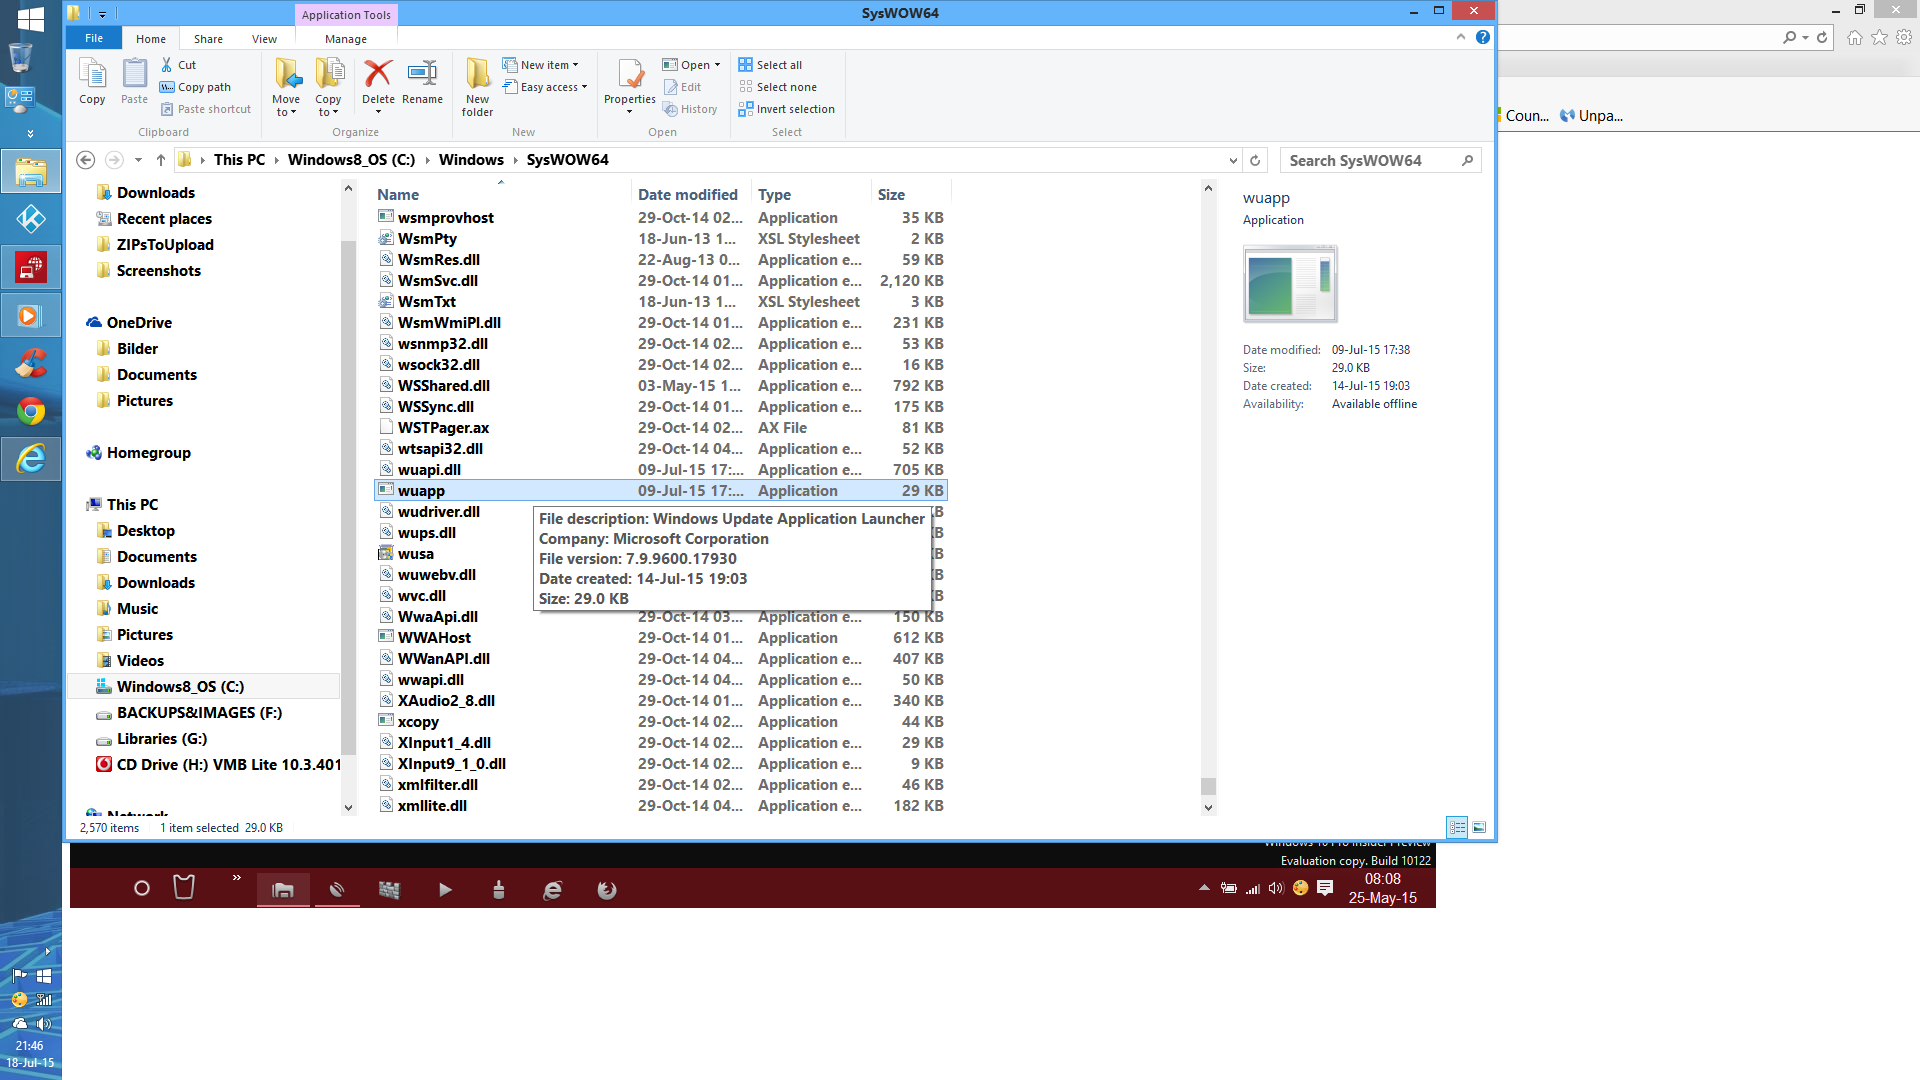1920x1080 pixels.
Task: Refresh the SysWOW64 folder view
Action: tap(1255, 160)
